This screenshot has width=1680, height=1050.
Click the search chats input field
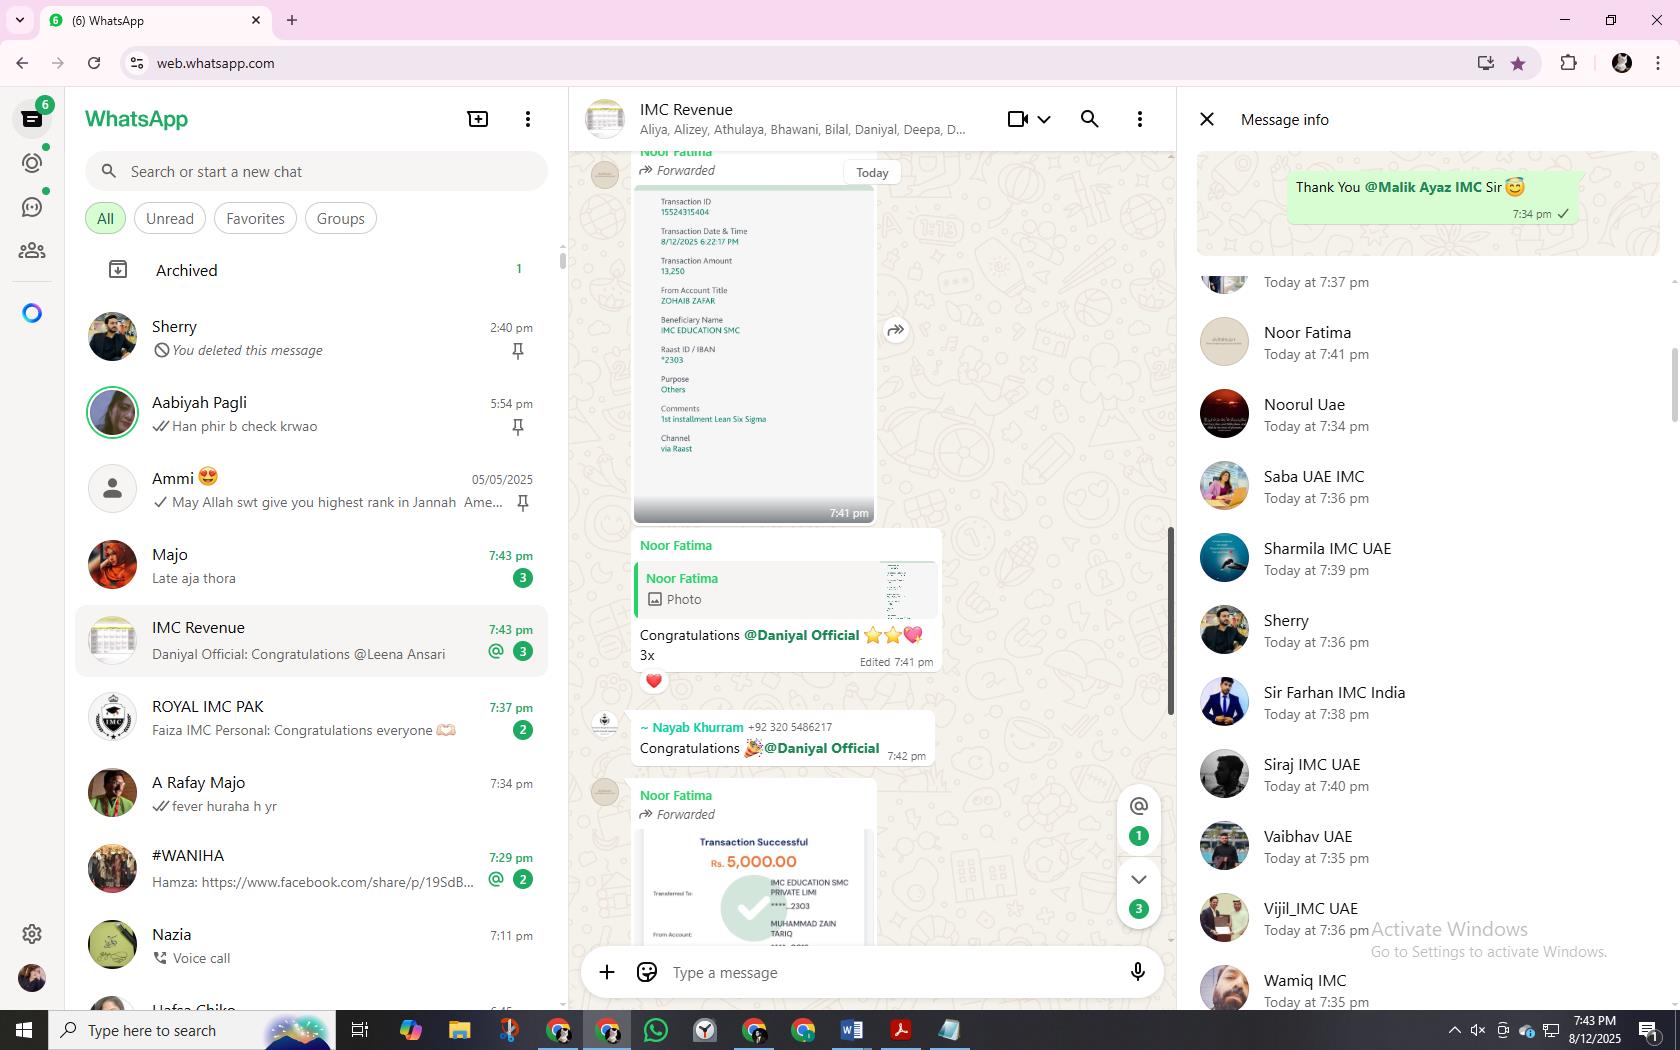[x=317, y=171]
